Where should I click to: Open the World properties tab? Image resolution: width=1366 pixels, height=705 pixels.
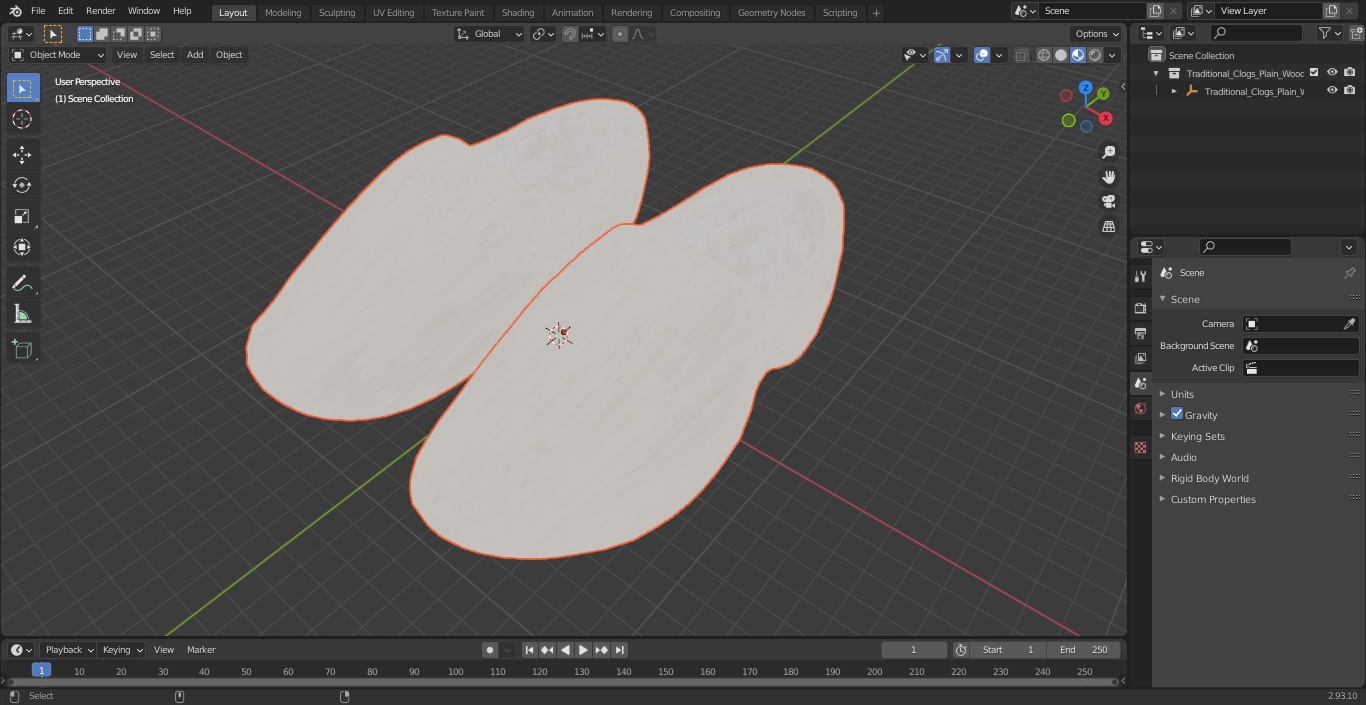(1140, 408)
